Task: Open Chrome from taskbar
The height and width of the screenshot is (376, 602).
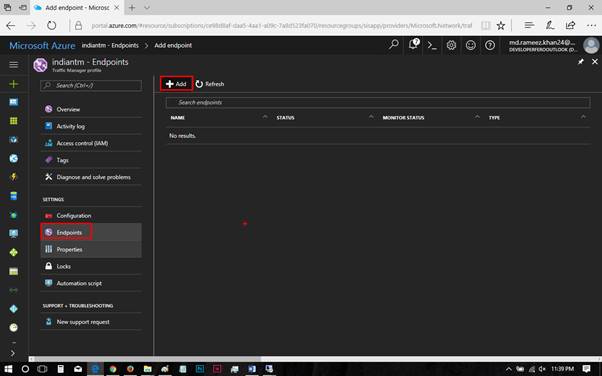Action: [x=113, y=369]
